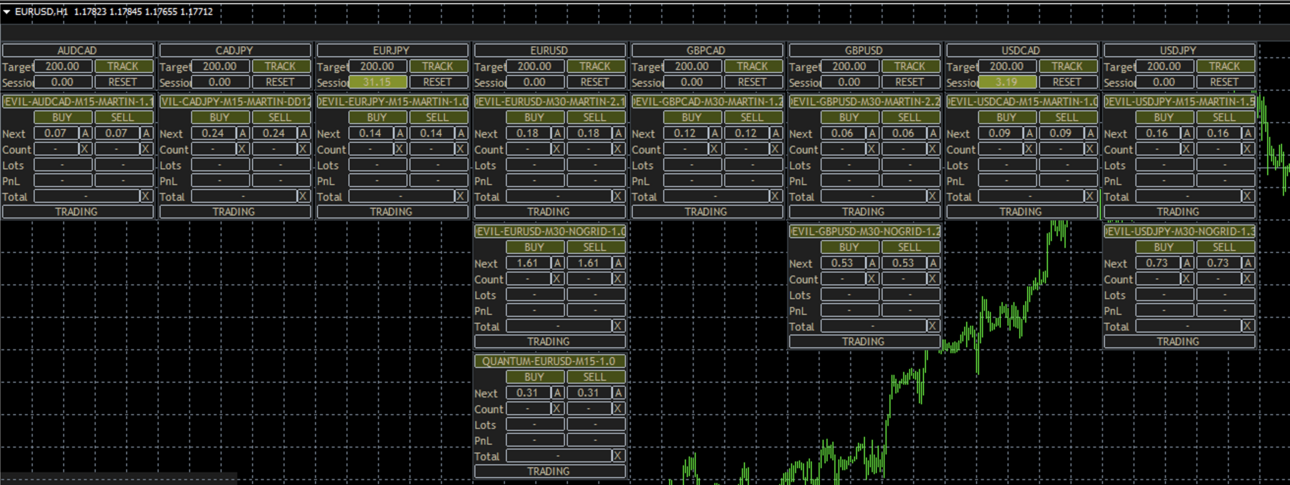This screenshot has width=1290, height=485.
Task: Reset the EURJPY session
Action: coord(439,82)
